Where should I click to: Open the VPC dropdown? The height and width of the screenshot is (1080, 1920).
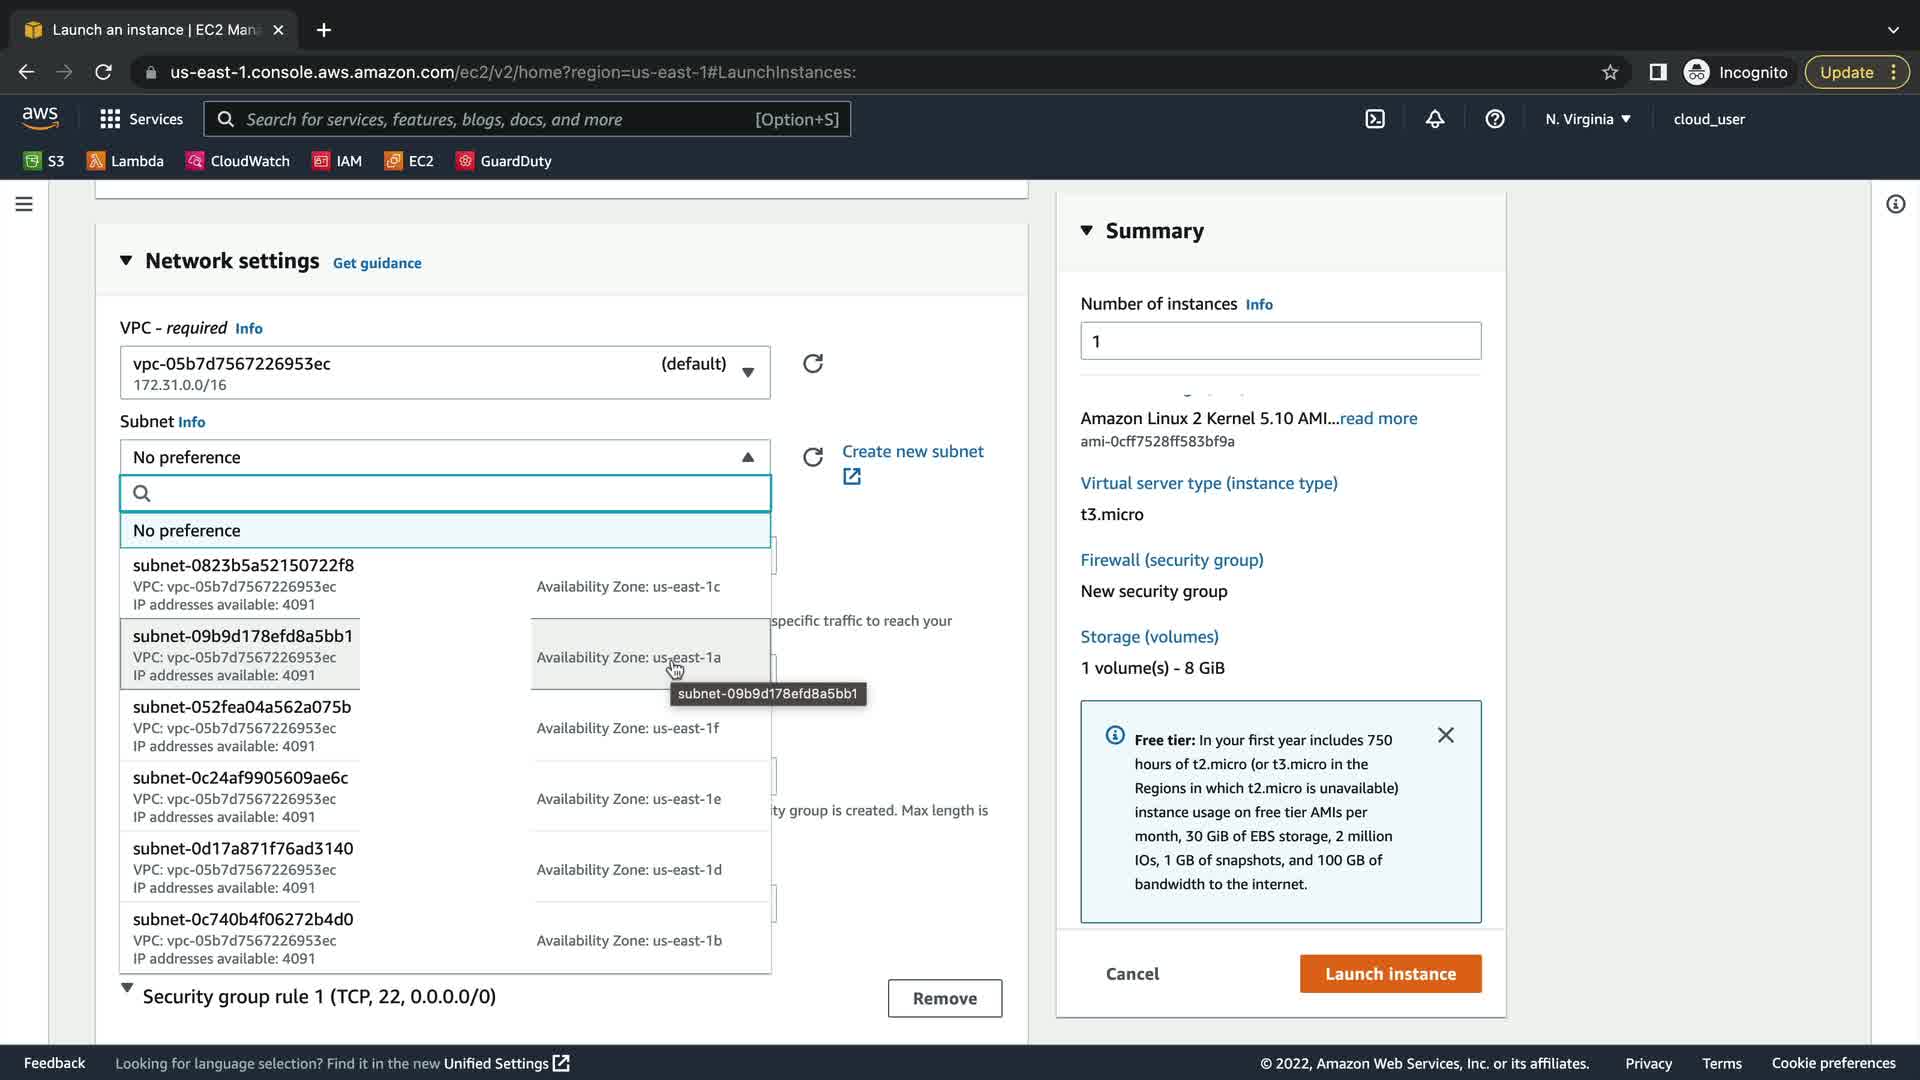tap(445, 373)
